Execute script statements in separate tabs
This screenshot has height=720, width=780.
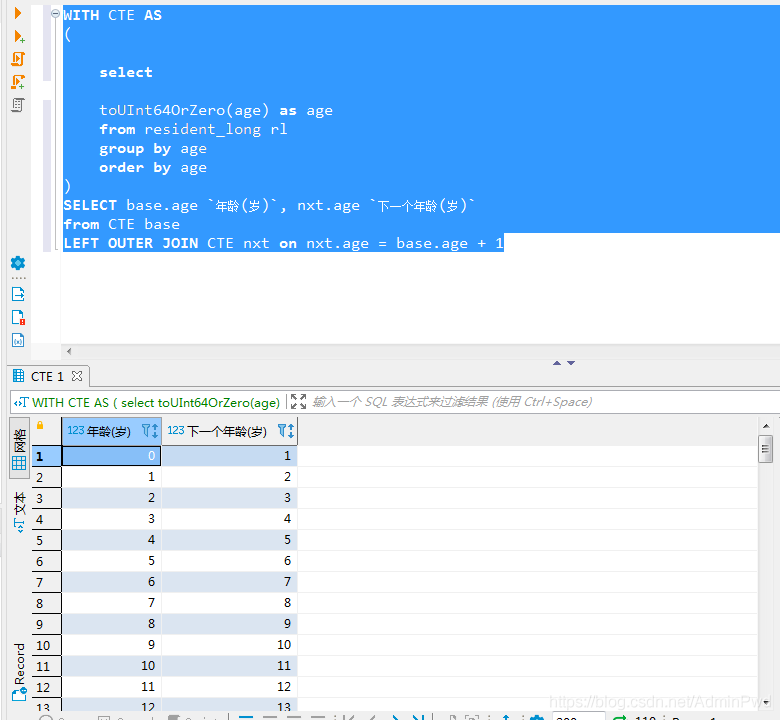18,82
